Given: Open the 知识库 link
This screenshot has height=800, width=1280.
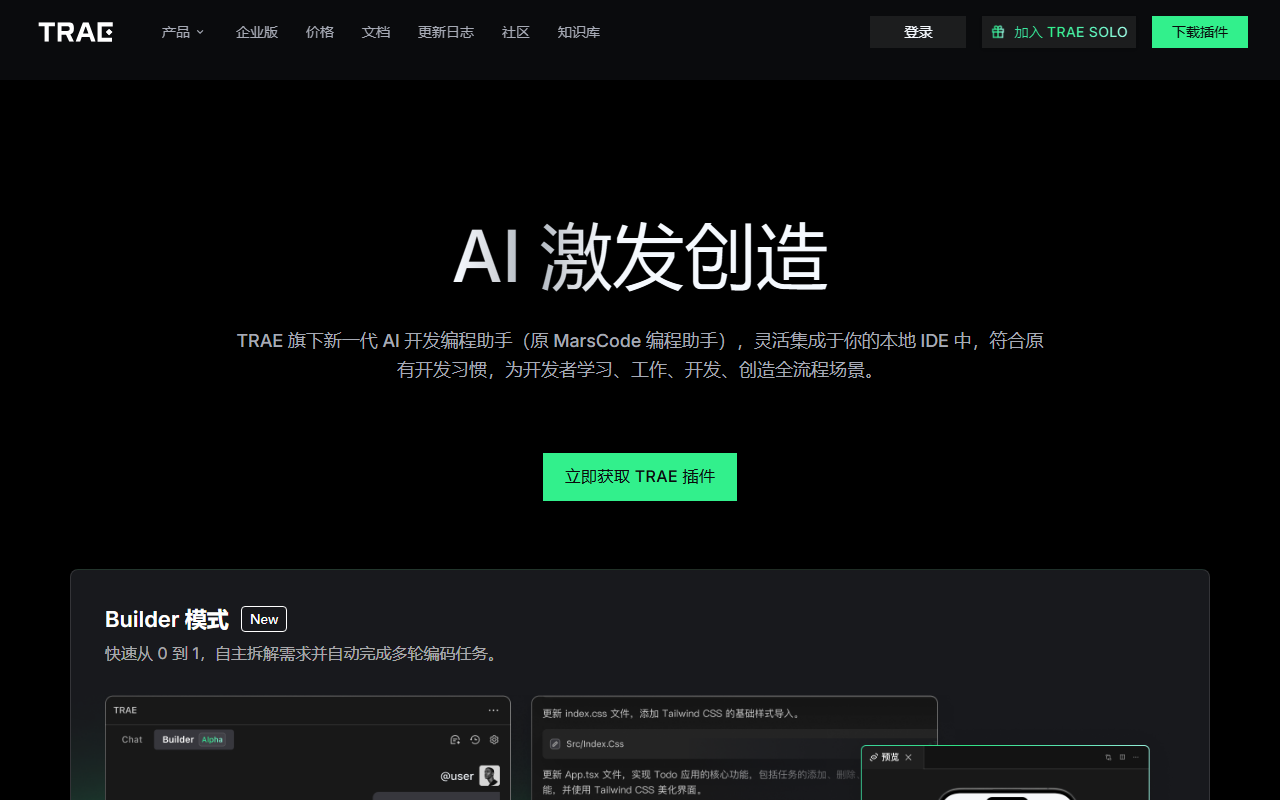Looking at the screenshot, I should click(x=579, y=32).
